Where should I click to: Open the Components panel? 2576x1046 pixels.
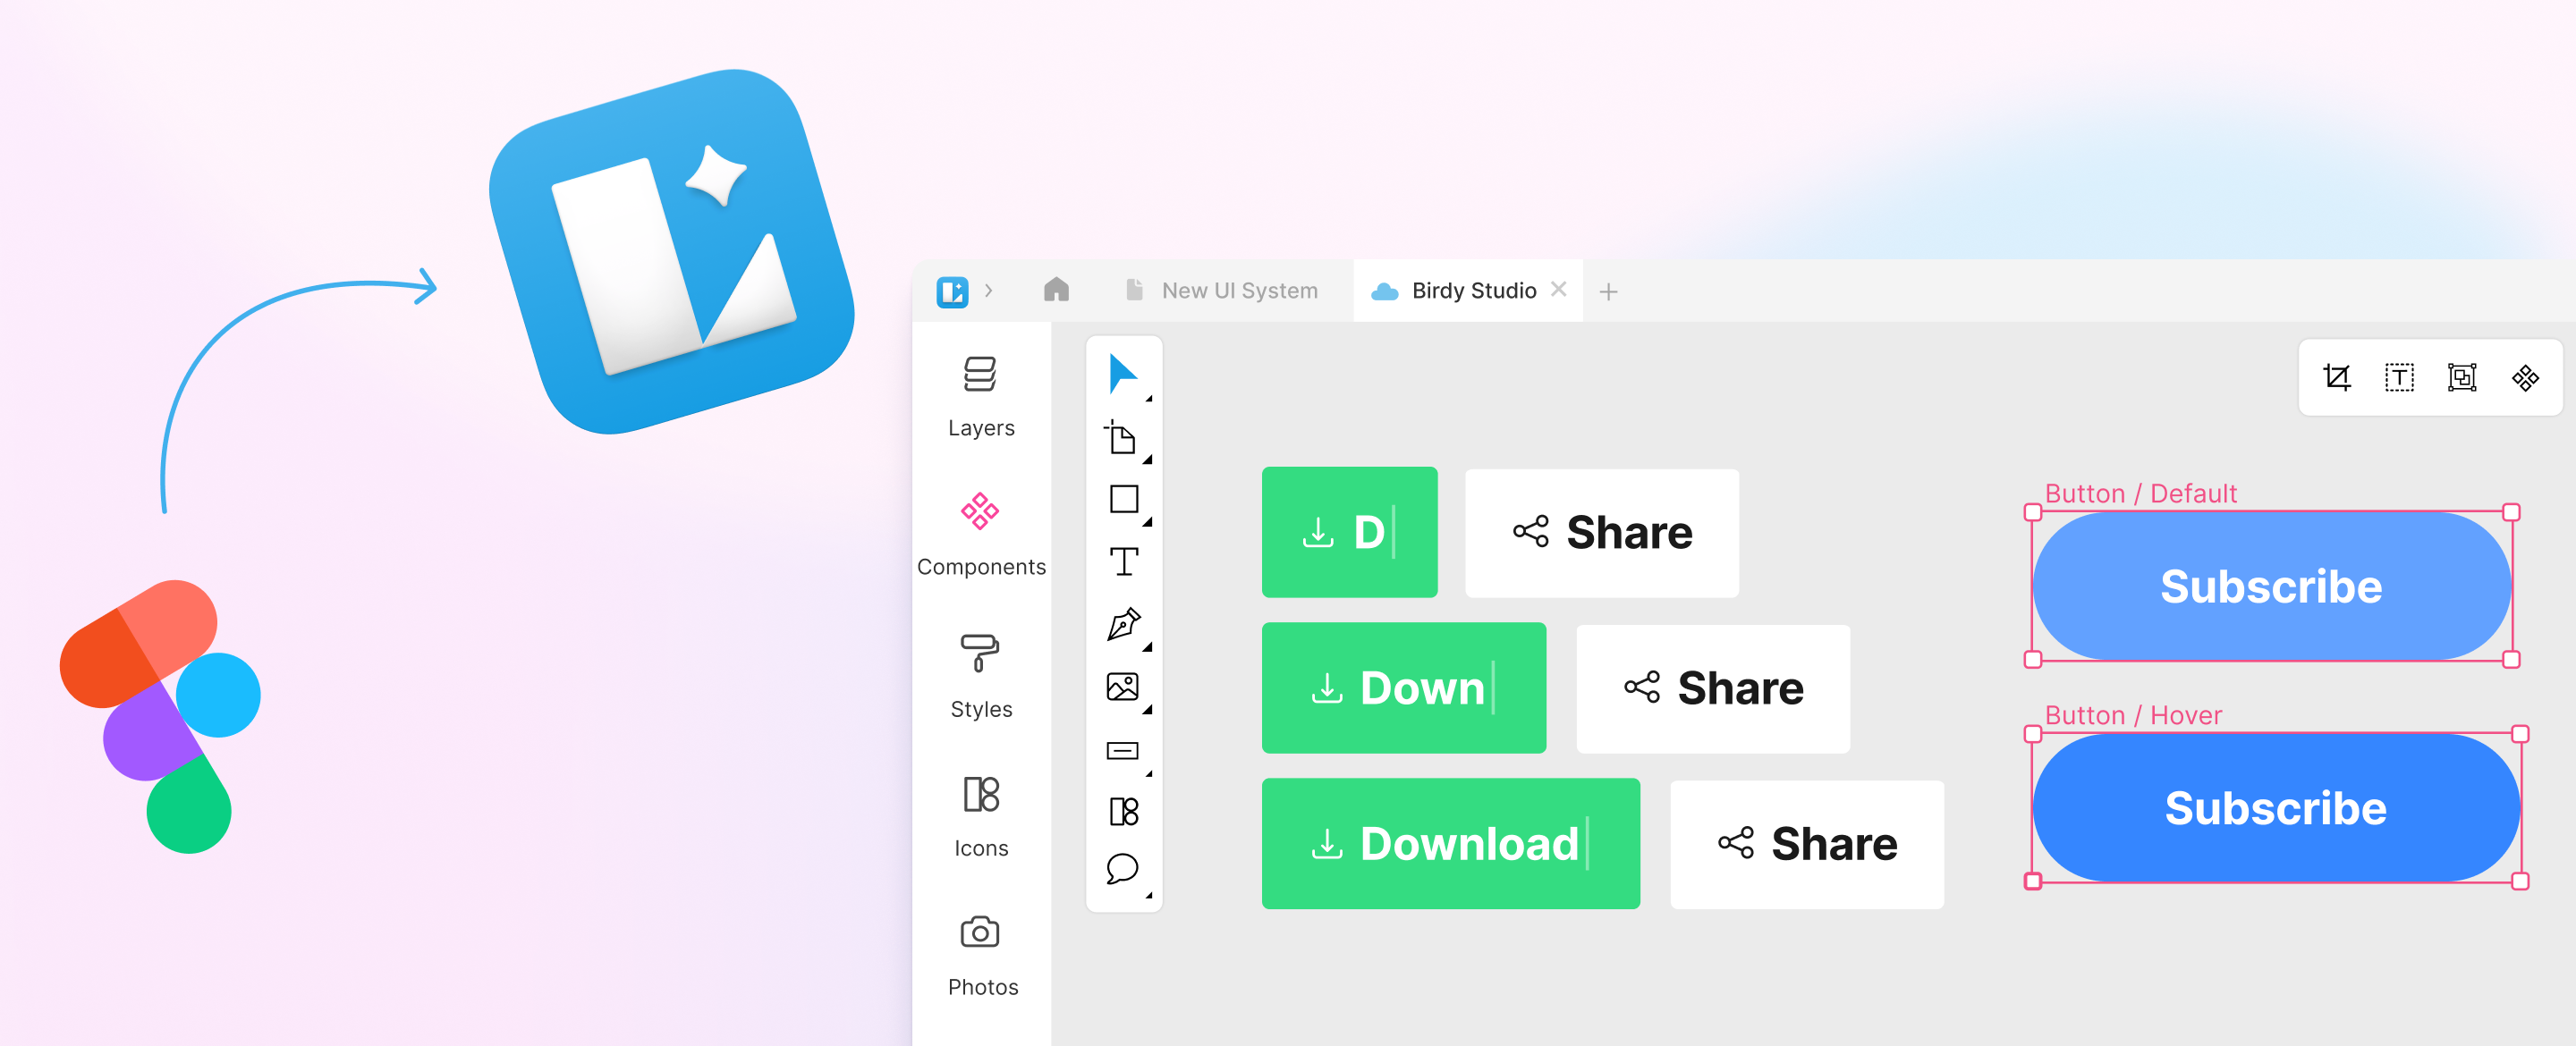click(981, 535)
